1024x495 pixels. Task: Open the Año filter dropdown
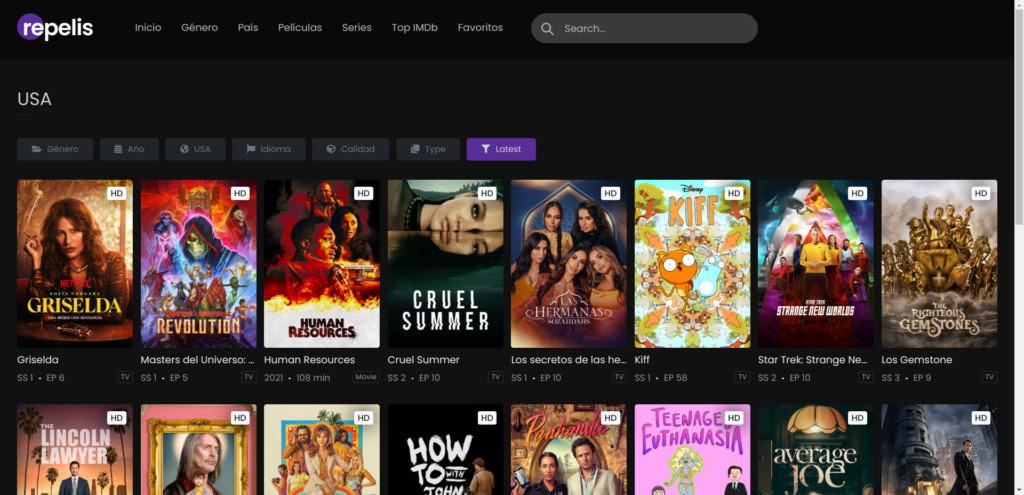pyautogui.click(x=129, y=149)
